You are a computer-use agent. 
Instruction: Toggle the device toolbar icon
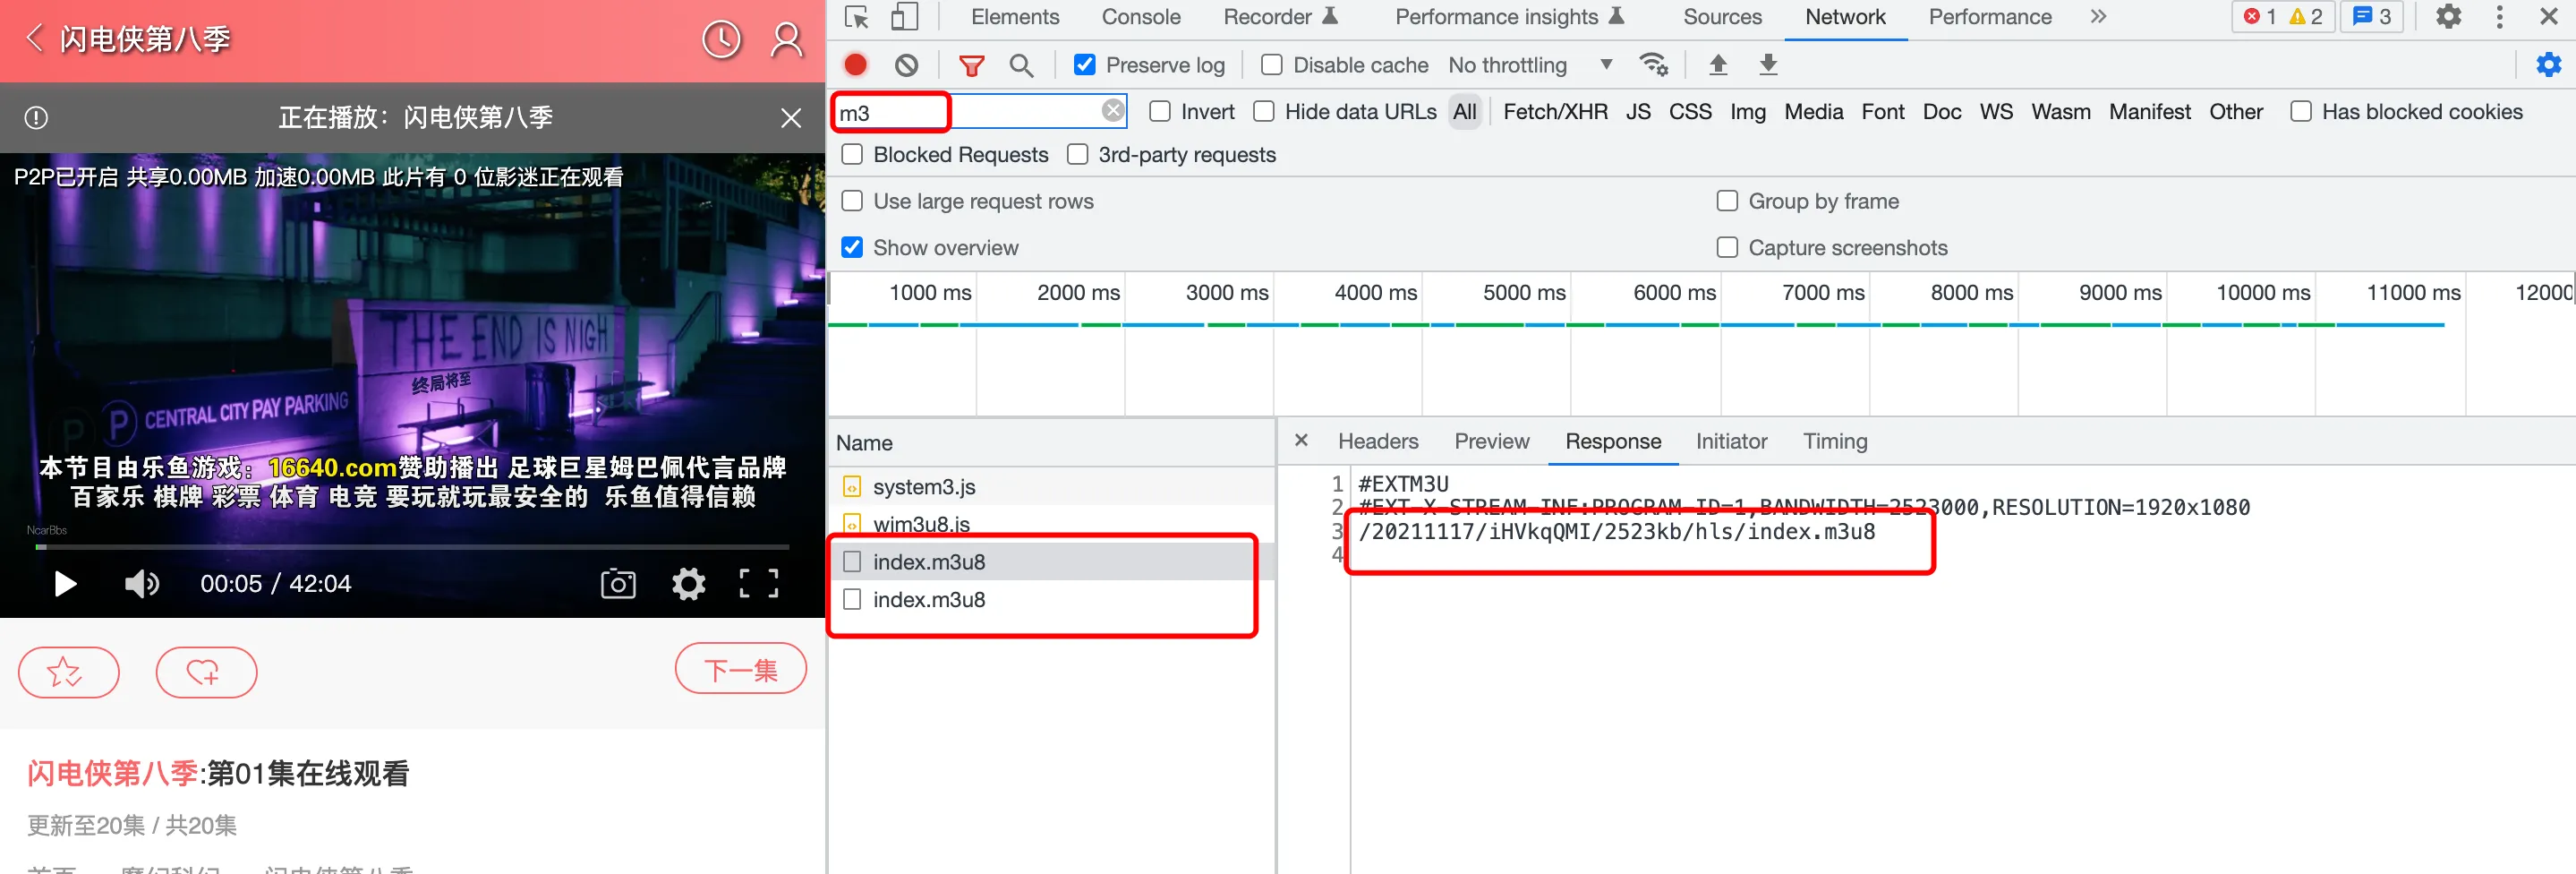click(904, 17)
